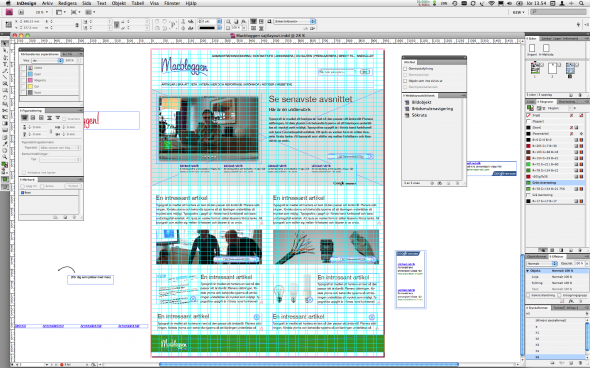Toggle visibility checkbox for Magenta separation
The height and width of the screenshot is (368, 590).
pos(23,80)
